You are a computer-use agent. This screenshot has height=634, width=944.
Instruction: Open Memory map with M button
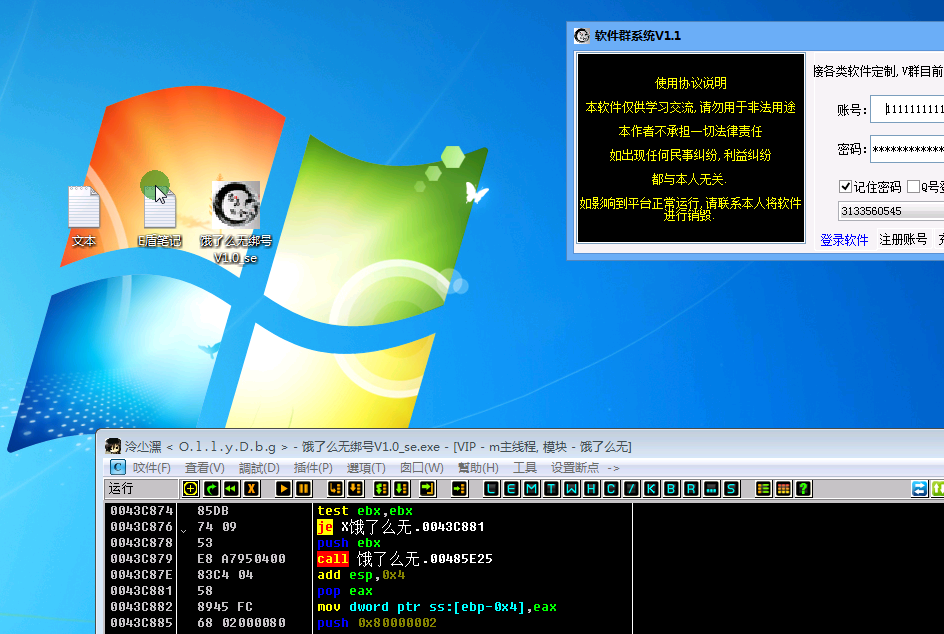531,489
